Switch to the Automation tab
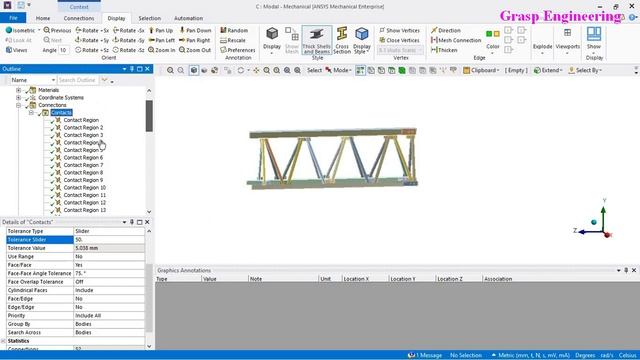640x360 pixels. [x=188, y=18]
